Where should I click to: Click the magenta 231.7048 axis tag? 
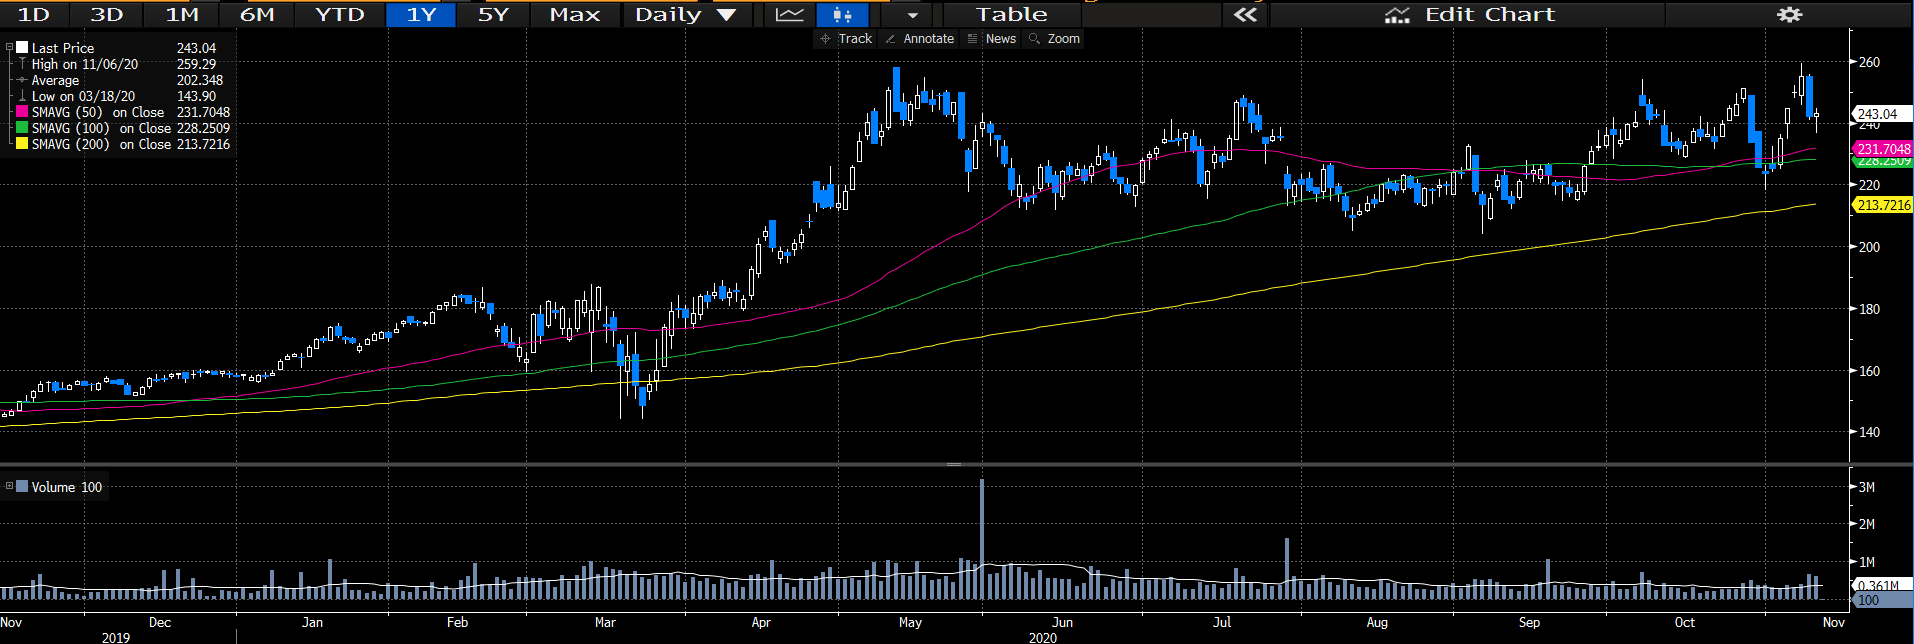tap(1882, 149)
